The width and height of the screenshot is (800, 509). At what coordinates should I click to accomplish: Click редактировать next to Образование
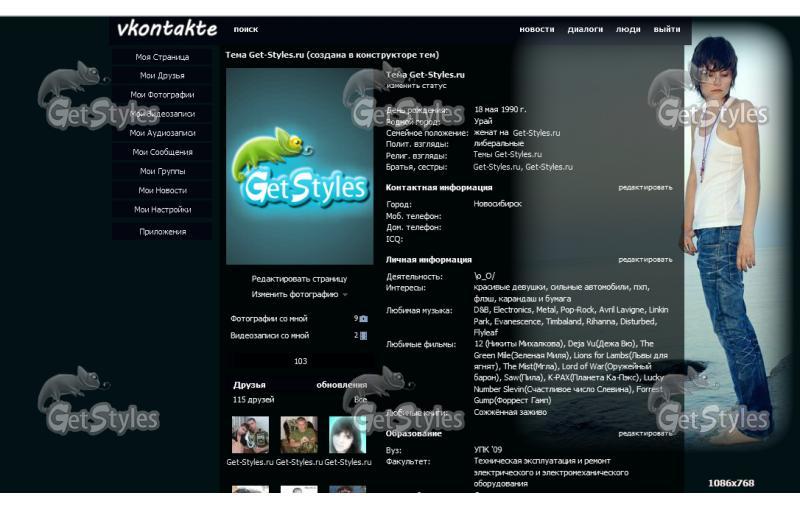645,434
